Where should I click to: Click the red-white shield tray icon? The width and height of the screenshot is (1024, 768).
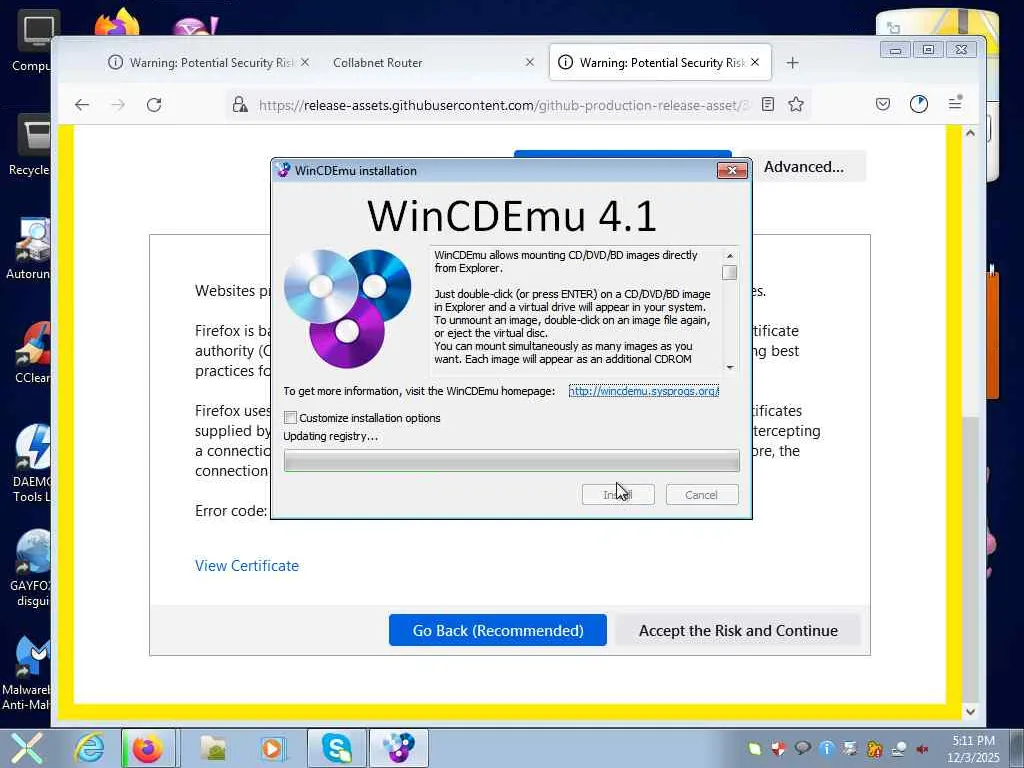778,748
